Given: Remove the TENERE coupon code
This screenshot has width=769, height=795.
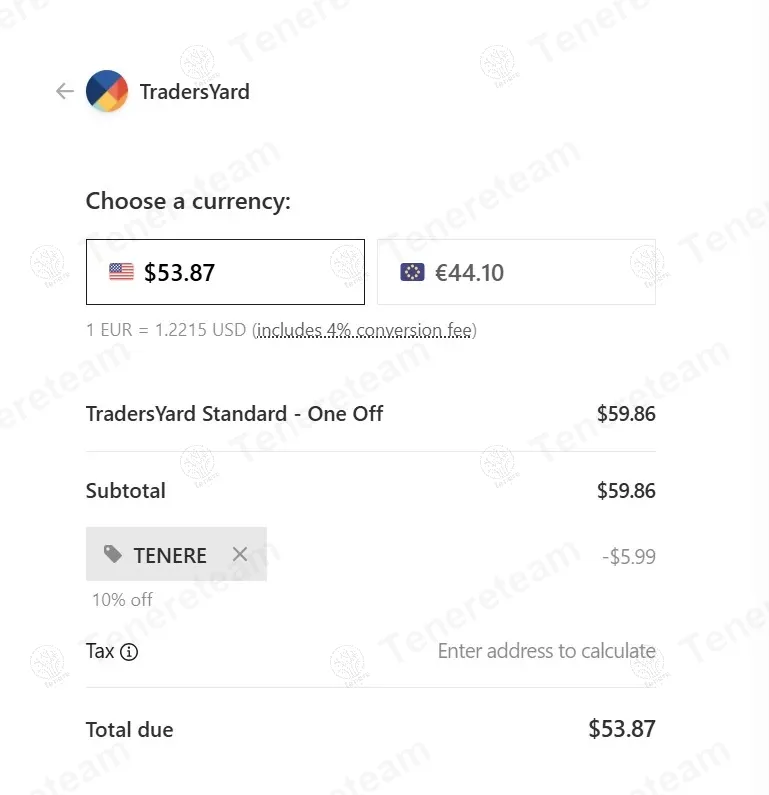Looking at the screenshot, I should [x=240, y=554].
